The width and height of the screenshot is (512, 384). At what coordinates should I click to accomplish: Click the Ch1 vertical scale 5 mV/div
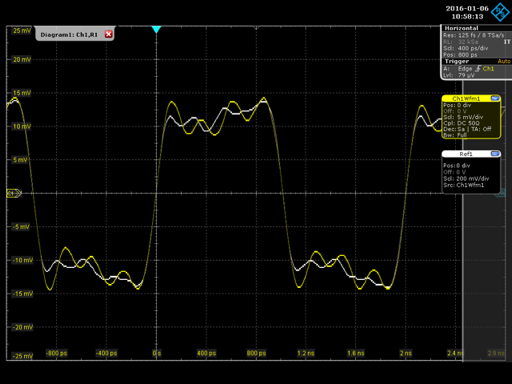click(x=463, y=117)
